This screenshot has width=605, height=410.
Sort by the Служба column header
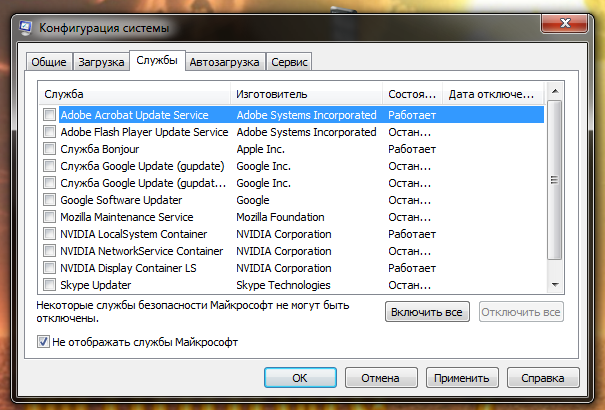coord(134,94)
